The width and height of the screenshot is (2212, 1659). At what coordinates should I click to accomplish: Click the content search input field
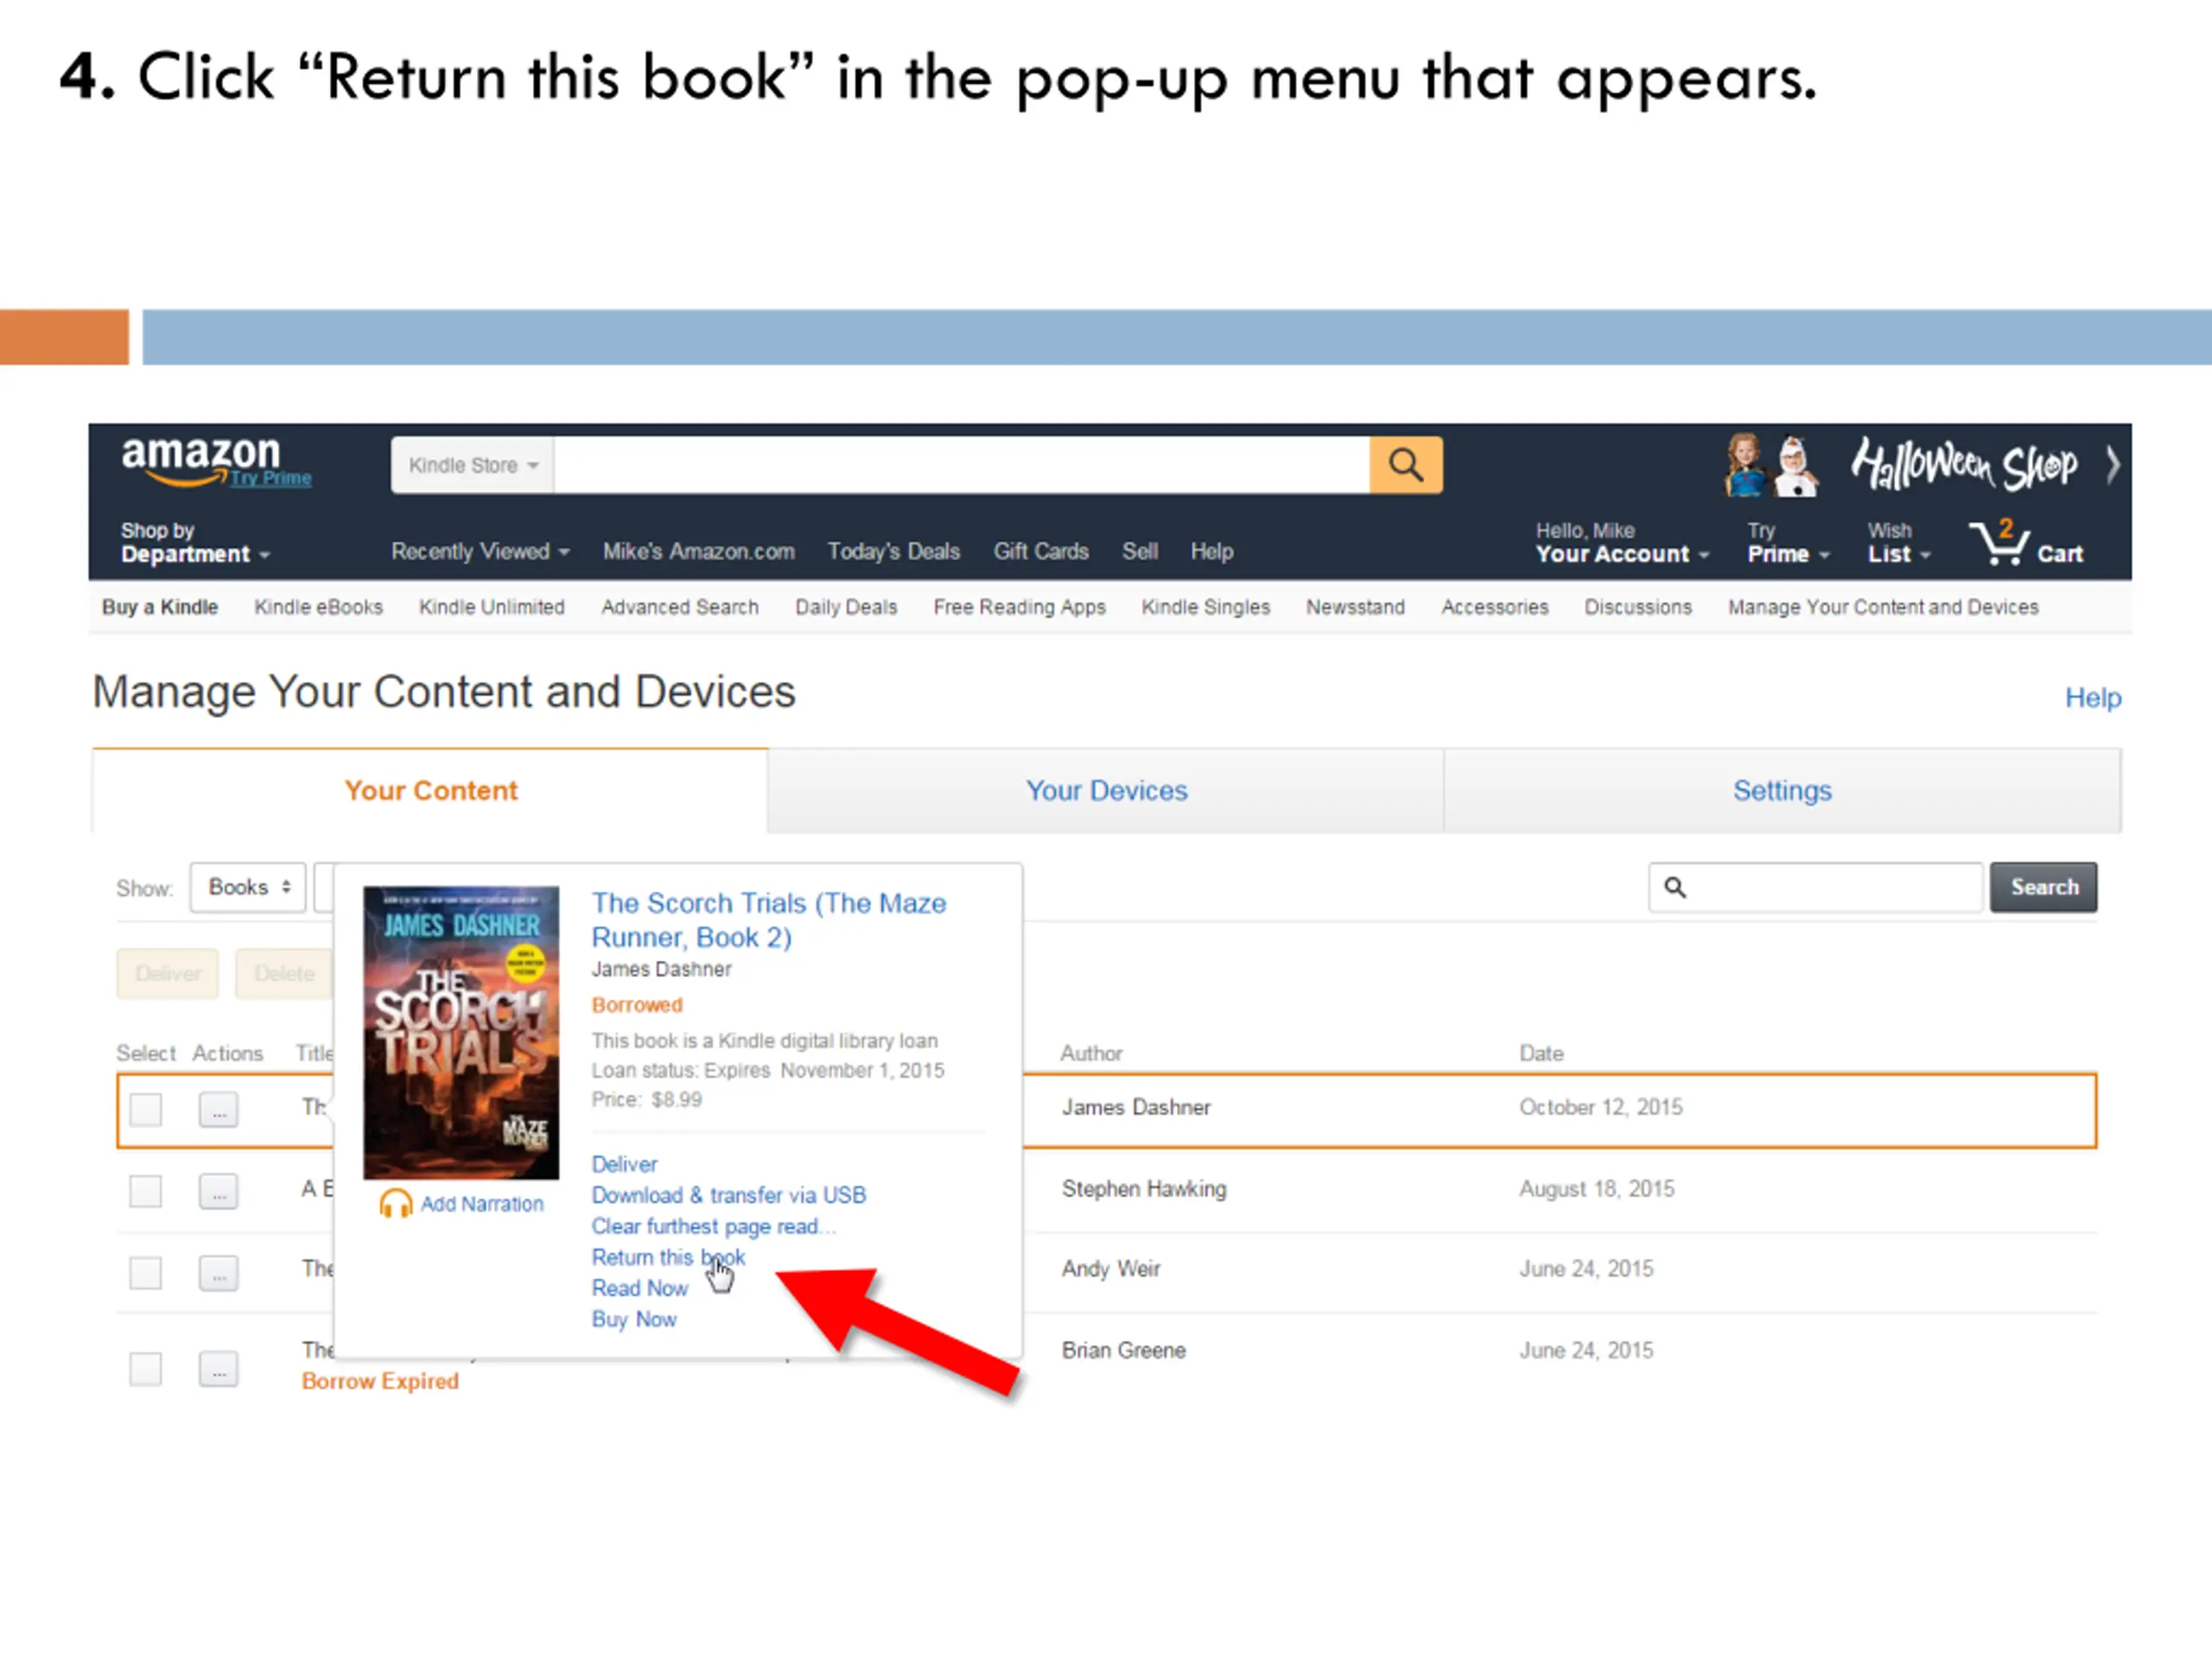pyautogui.click(x=1815, y=887)
